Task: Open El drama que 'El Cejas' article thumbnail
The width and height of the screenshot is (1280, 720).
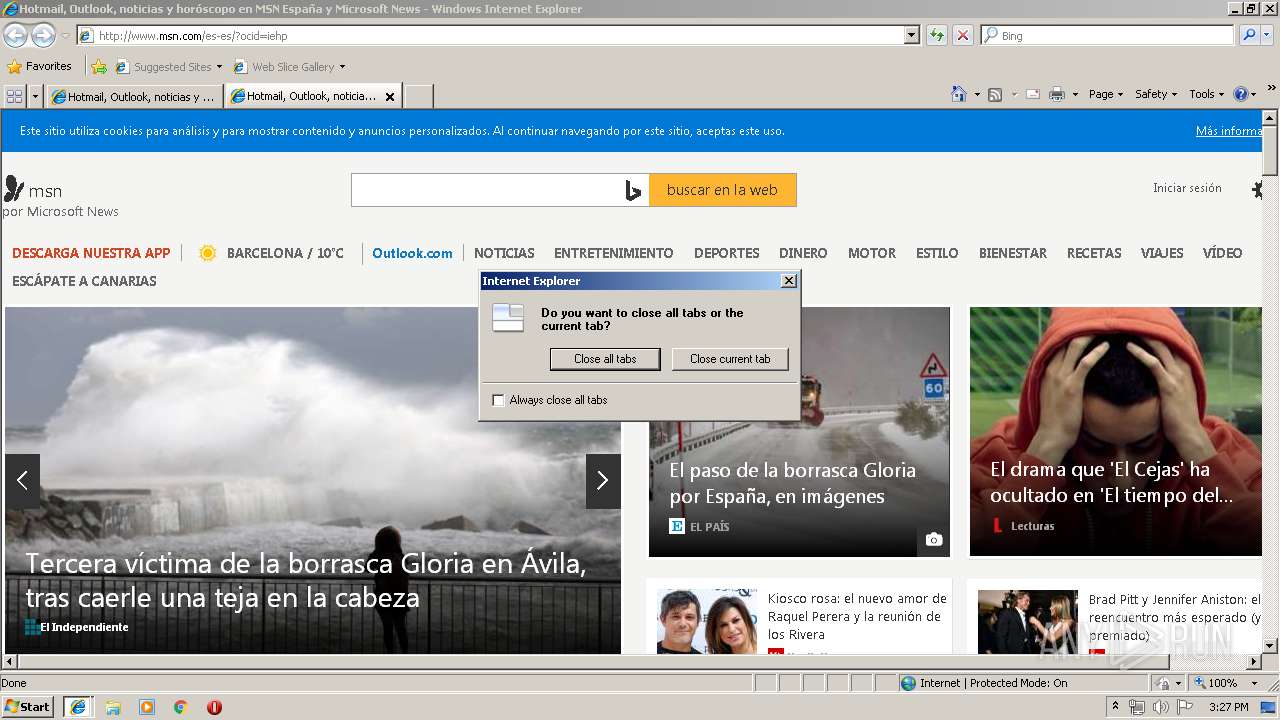Action: (1115, 432)
